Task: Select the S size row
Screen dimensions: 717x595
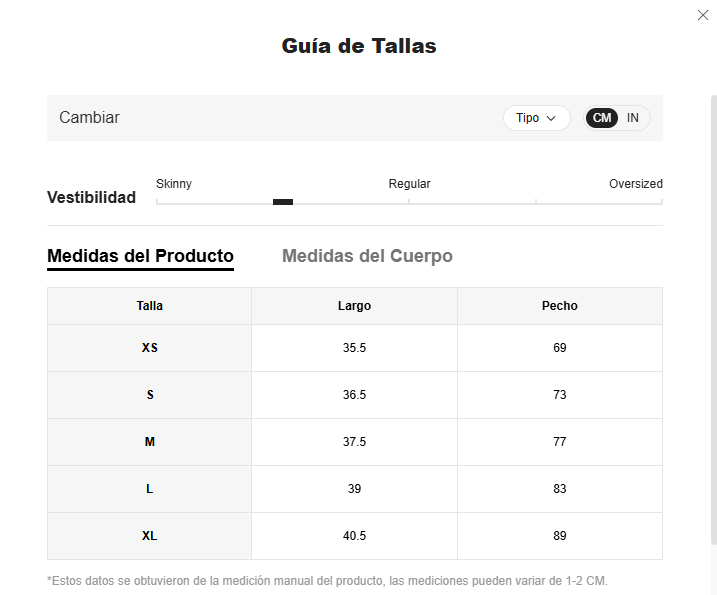Action: [355, 395]
